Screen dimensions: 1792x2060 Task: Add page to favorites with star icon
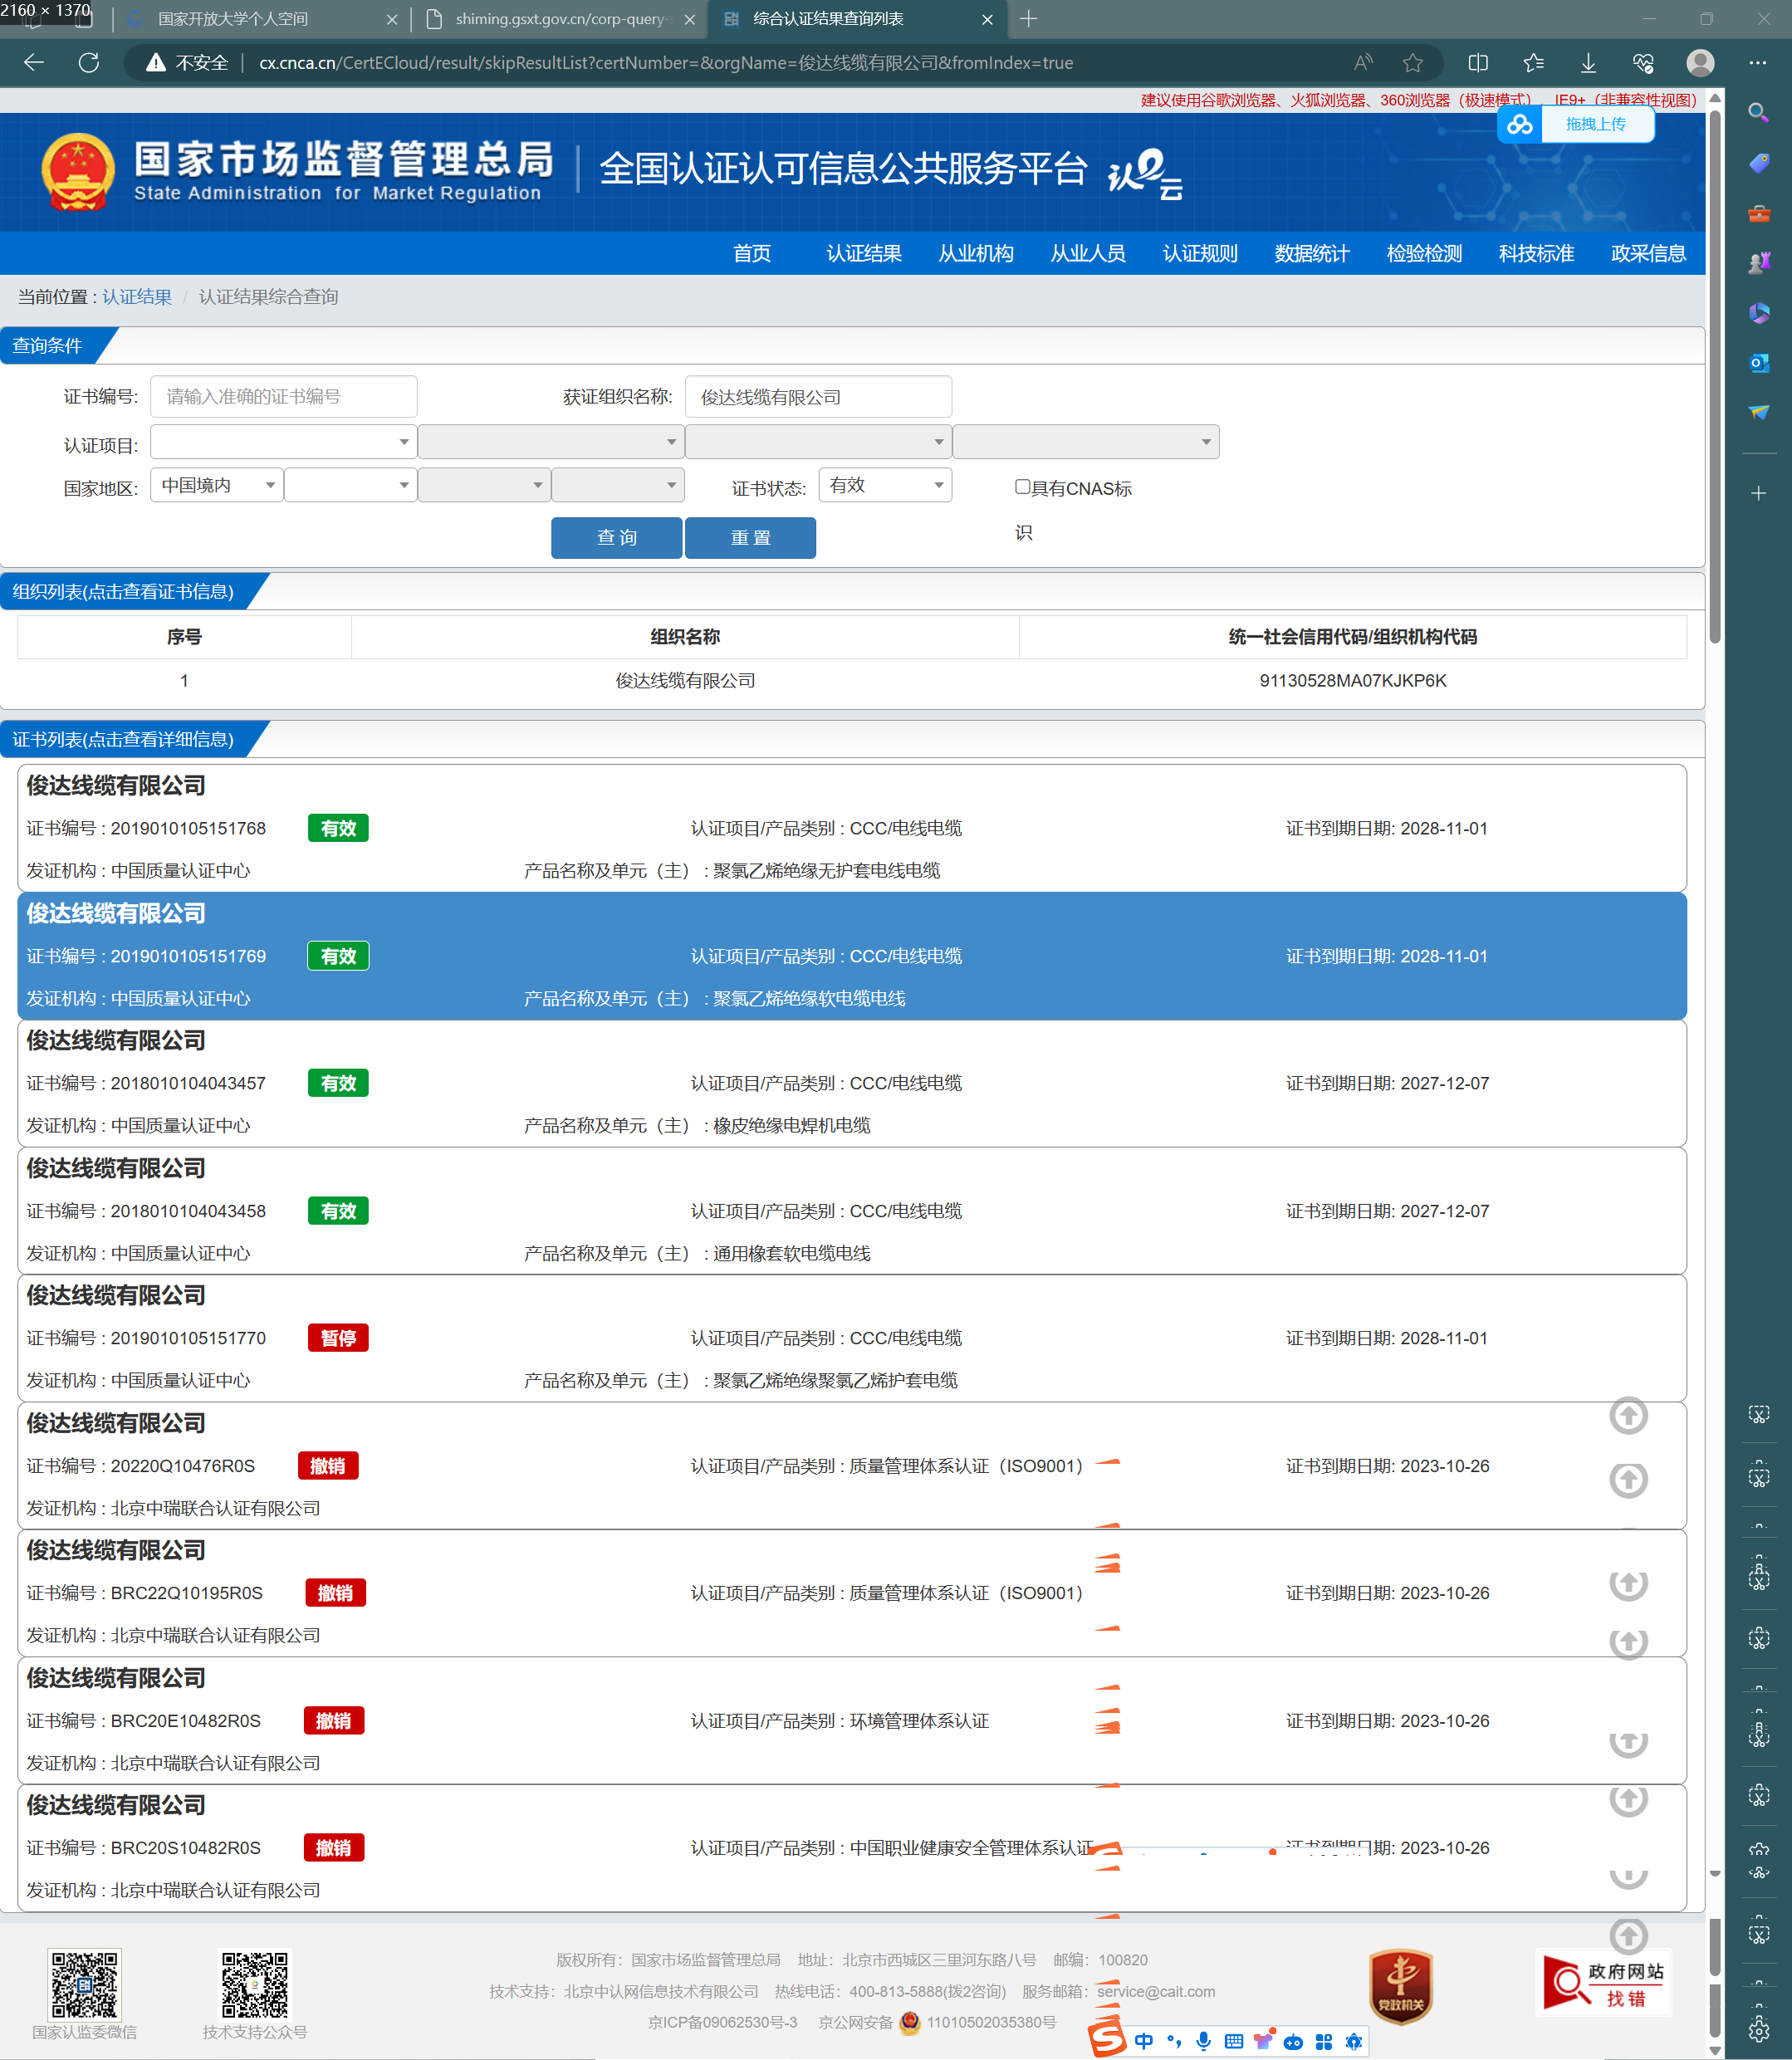pos(1412,63)
